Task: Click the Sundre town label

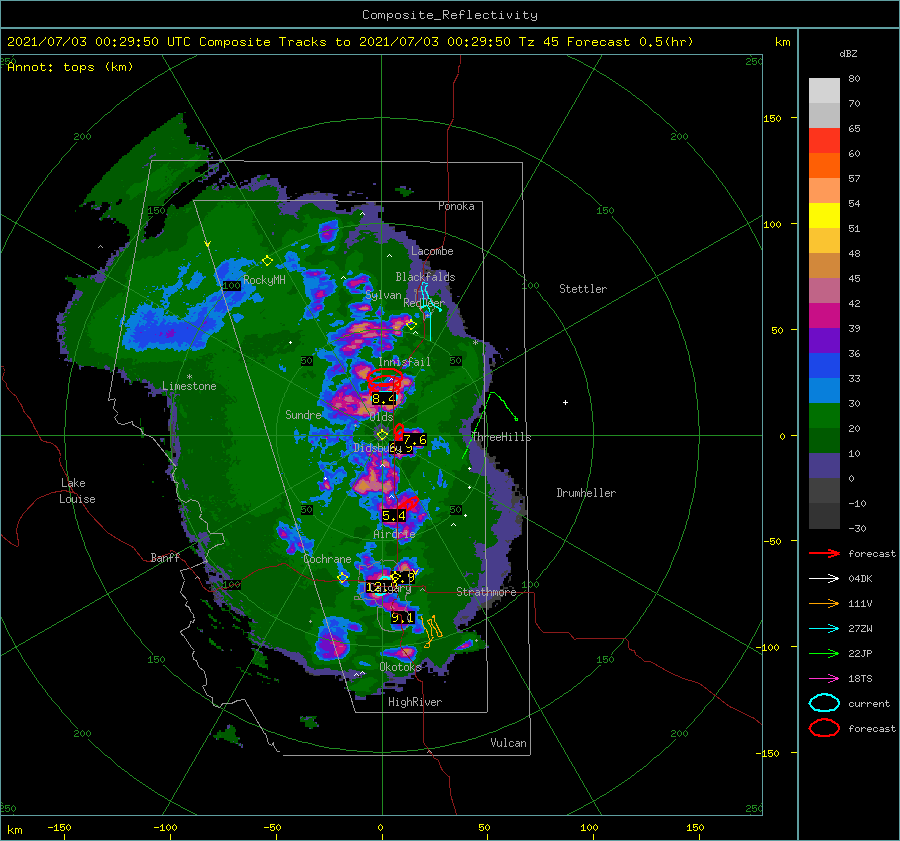Action: point(303,414)
